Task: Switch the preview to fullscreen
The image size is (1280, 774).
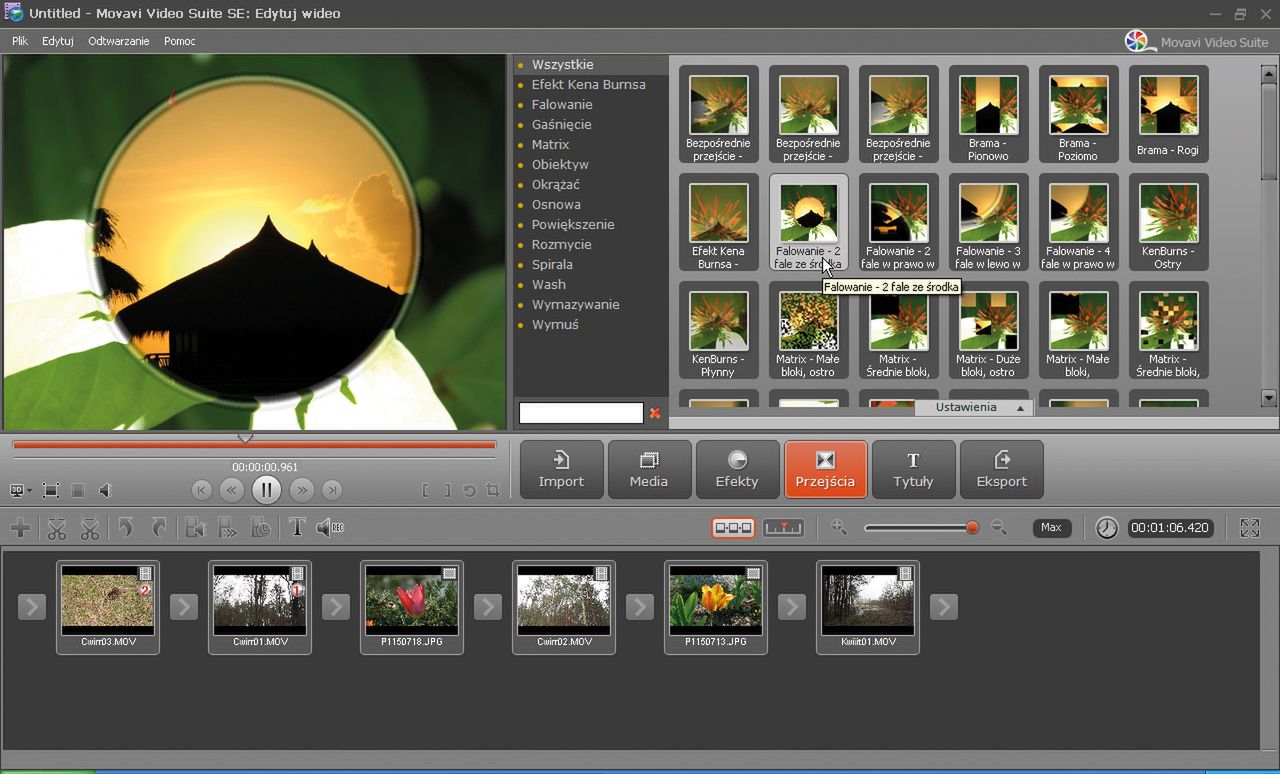Action: coord(50,490)
